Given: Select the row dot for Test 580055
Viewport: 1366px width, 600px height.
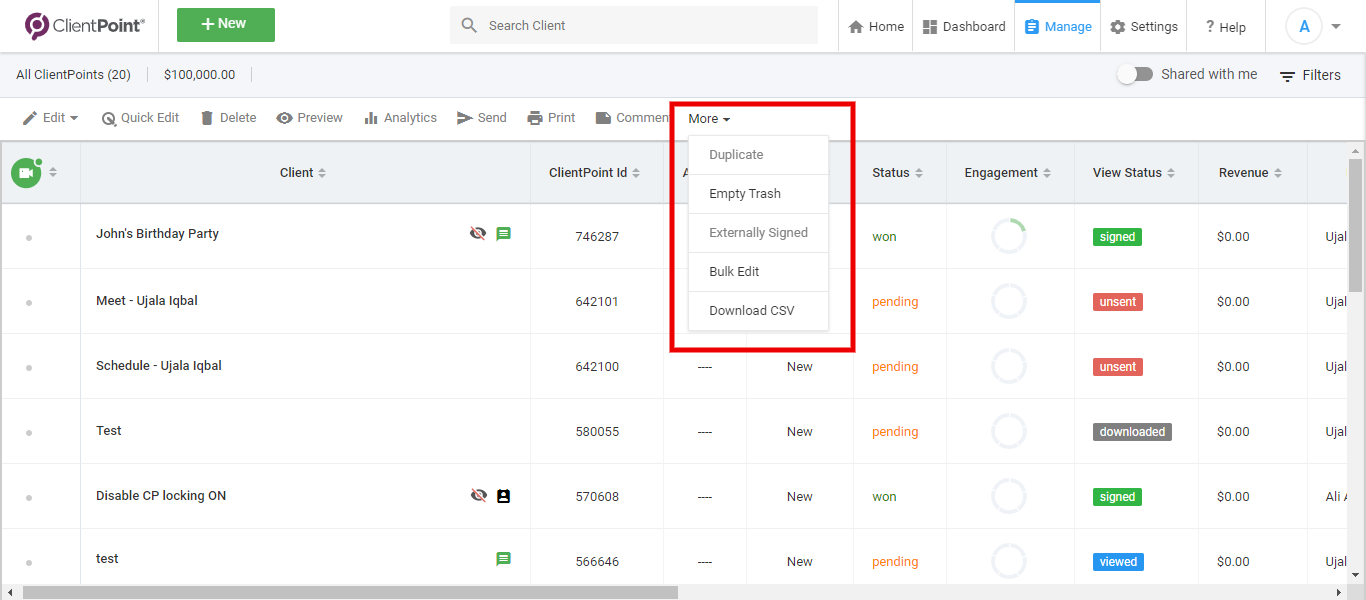Looking at the screenshot, I should (x=29, y=433).
